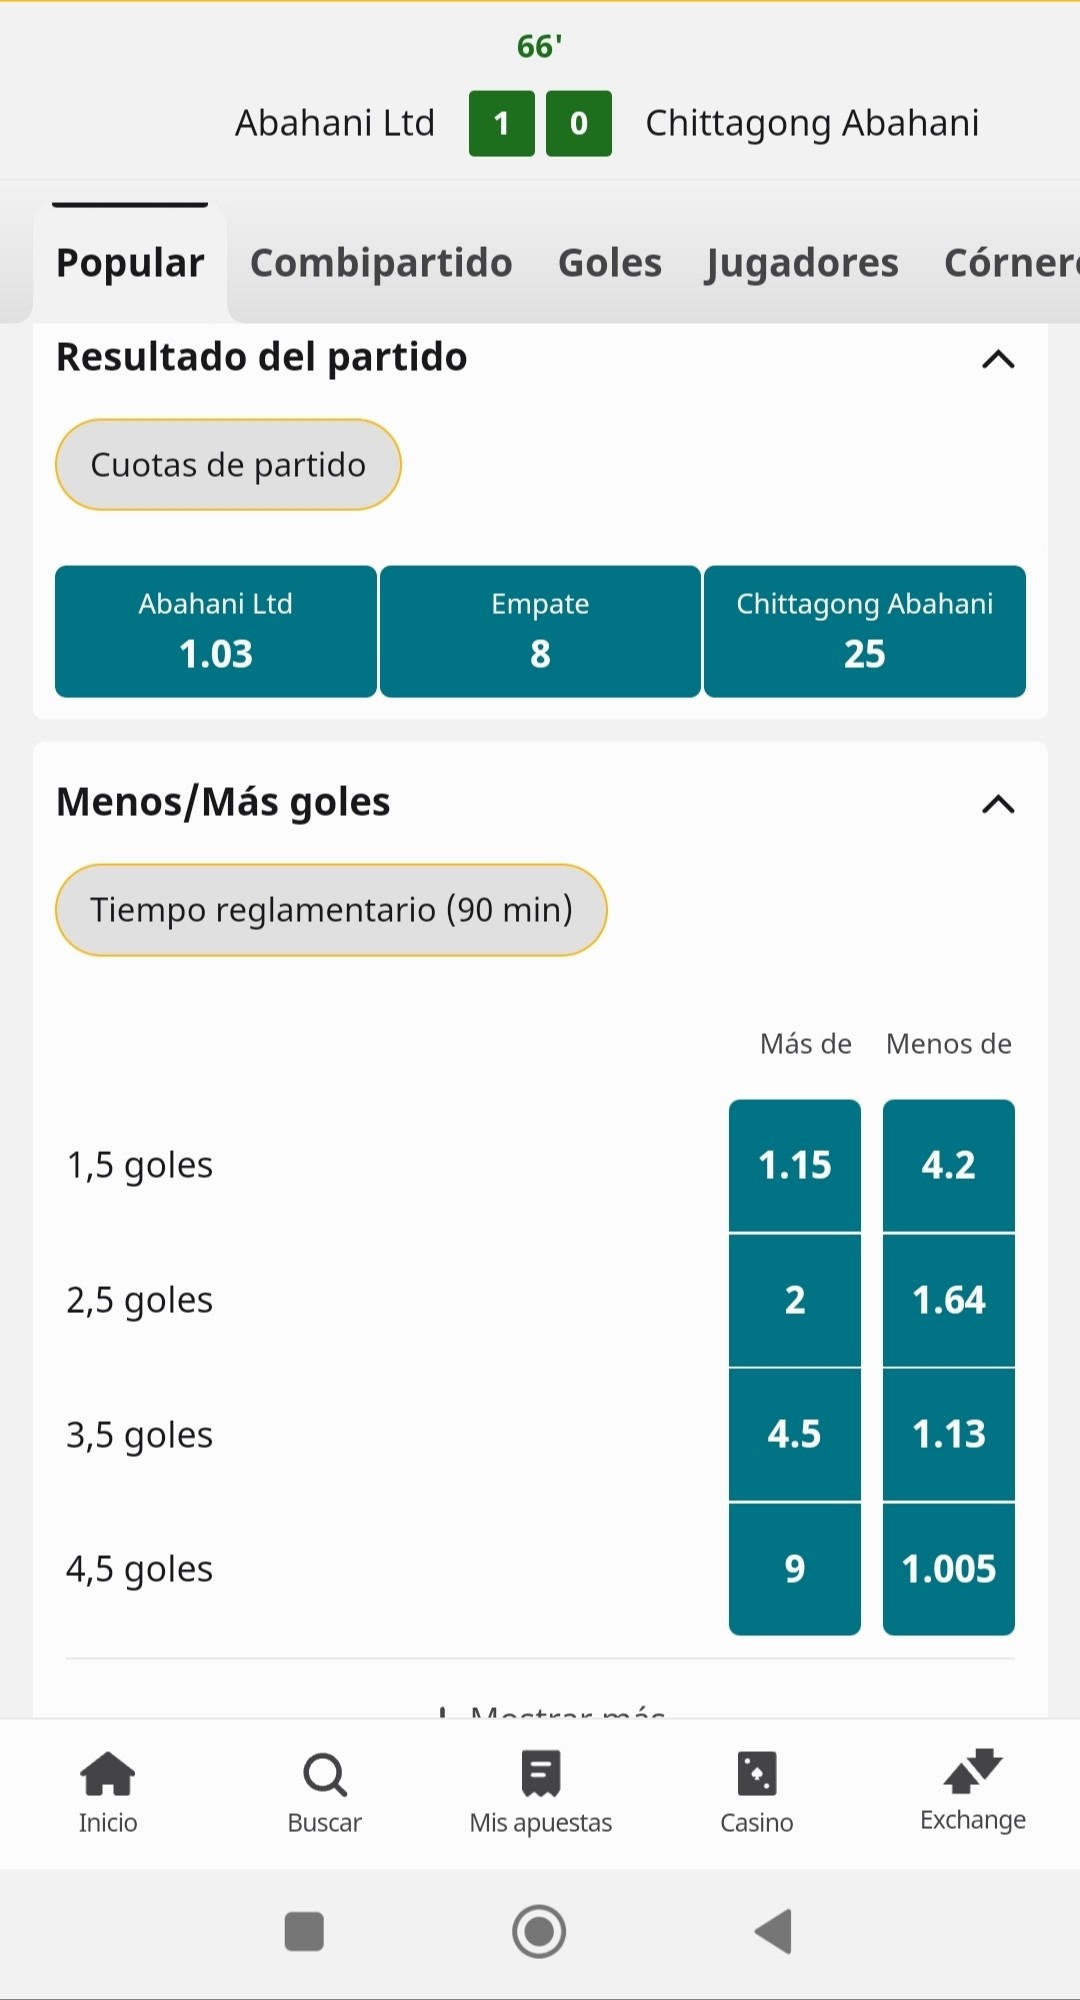Open Mis apuestas receipt icon
This screenshot has width=1080, height=2000.
pos(541,1774)
